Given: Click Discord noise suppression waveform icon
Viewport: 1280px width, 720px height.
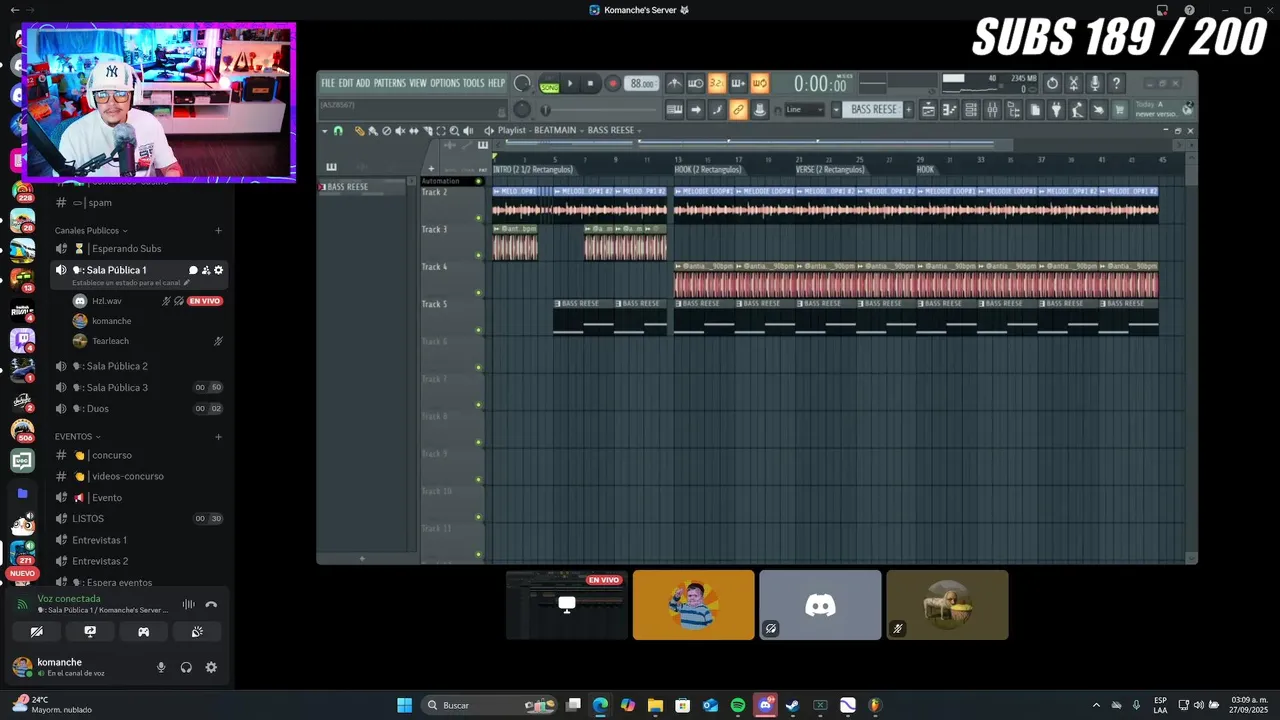Looking at the screenshot, I should tap(188, 604).
